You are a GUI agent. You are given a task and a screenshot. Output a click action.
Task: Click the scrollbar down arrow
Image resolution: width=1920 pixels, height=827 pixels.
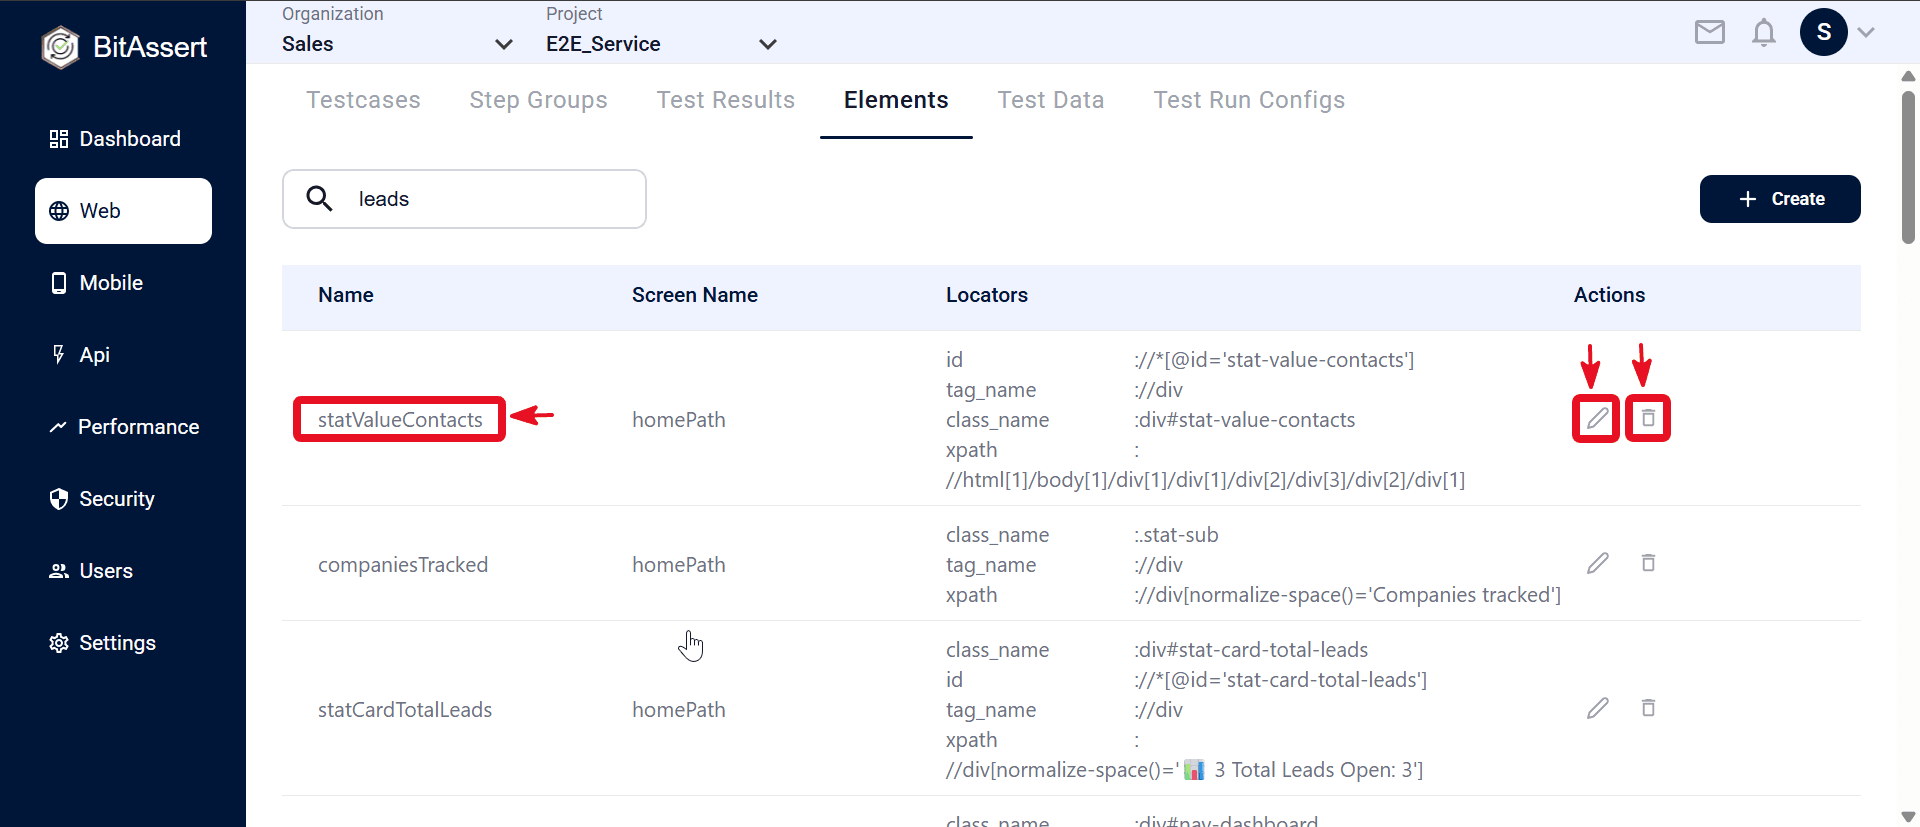point(1908,816)
